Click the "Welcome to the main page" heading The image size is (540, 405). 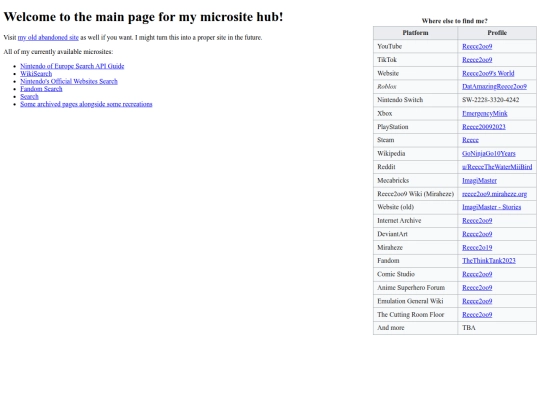point(143,17)
